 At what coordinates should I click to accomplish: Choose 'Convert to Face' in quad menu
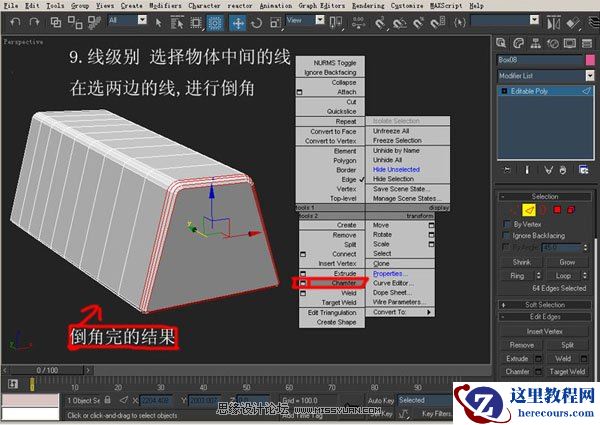(333, 131)
